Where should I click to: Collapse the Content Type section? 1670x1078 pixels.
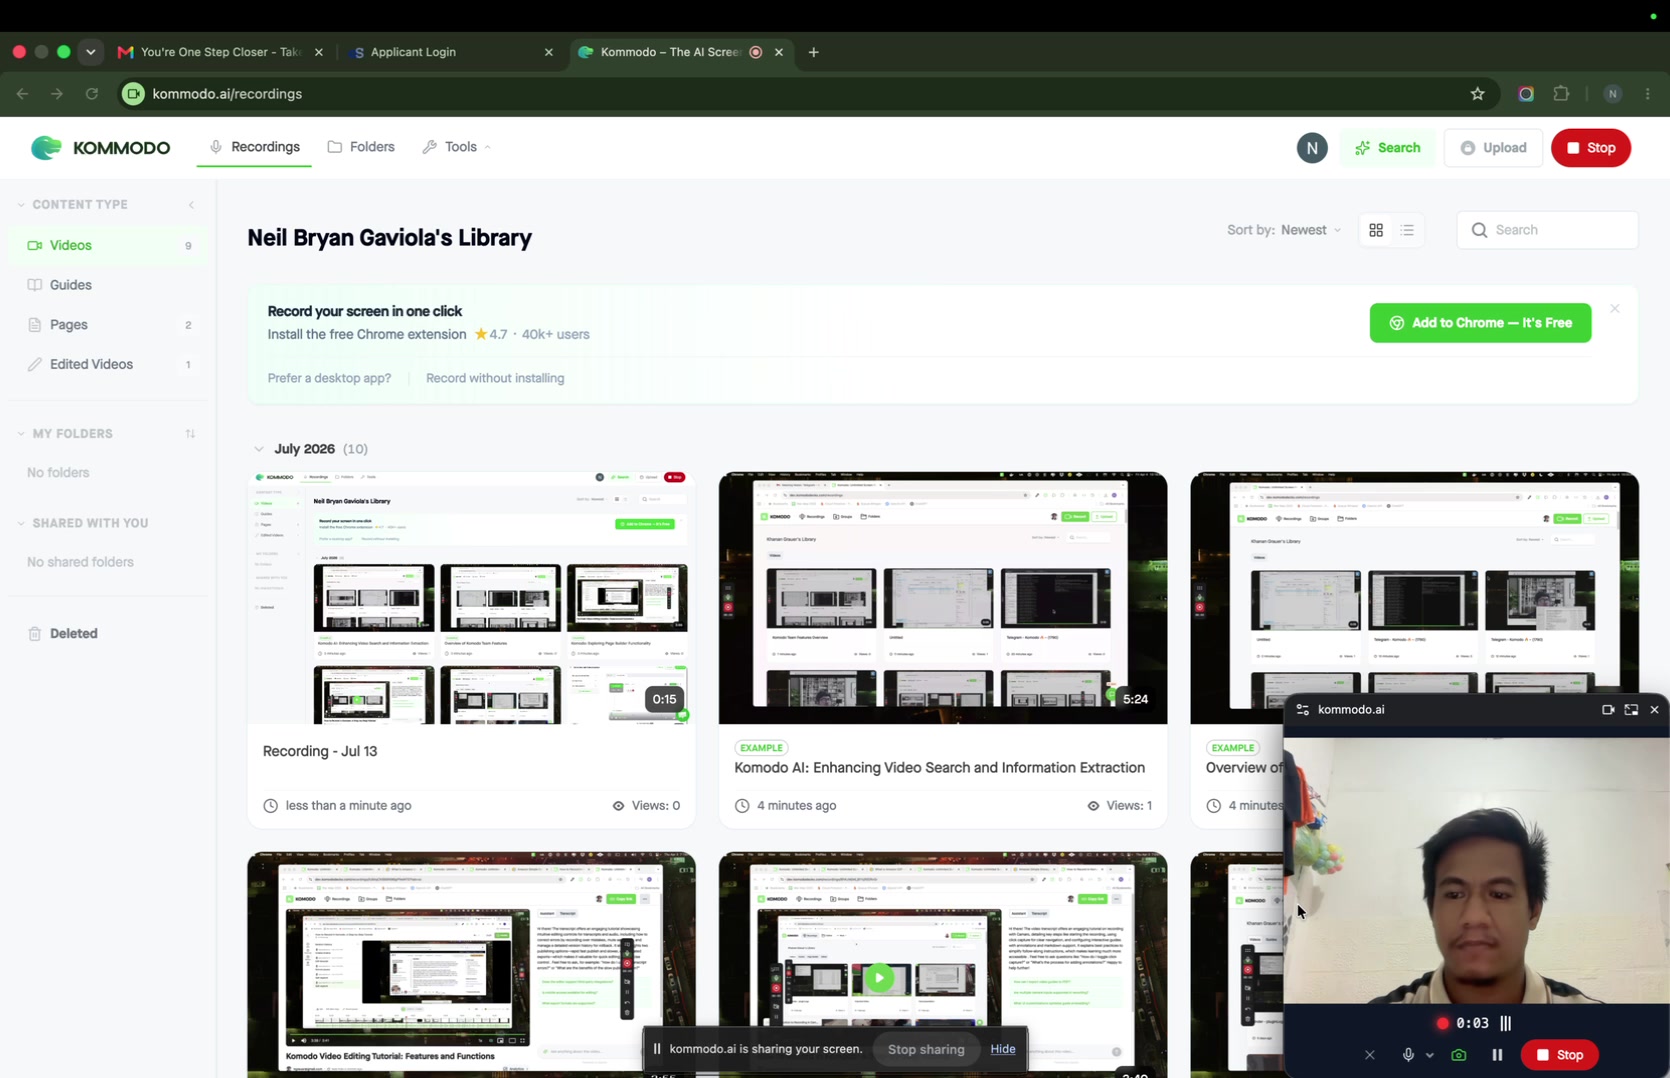21,205
